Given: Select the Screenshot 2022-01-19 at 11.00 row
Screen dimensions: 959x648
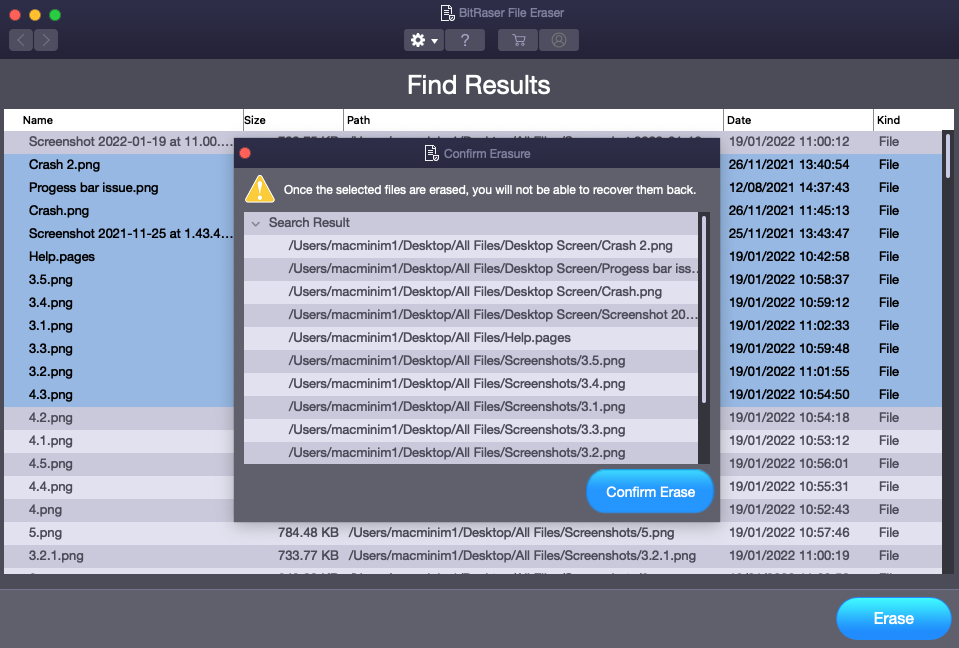Looking at the screenshot, I should point(130,142).
